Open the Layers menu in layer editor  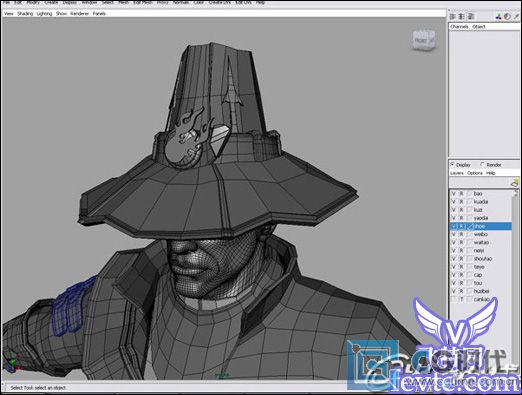(x=457, y=173)
